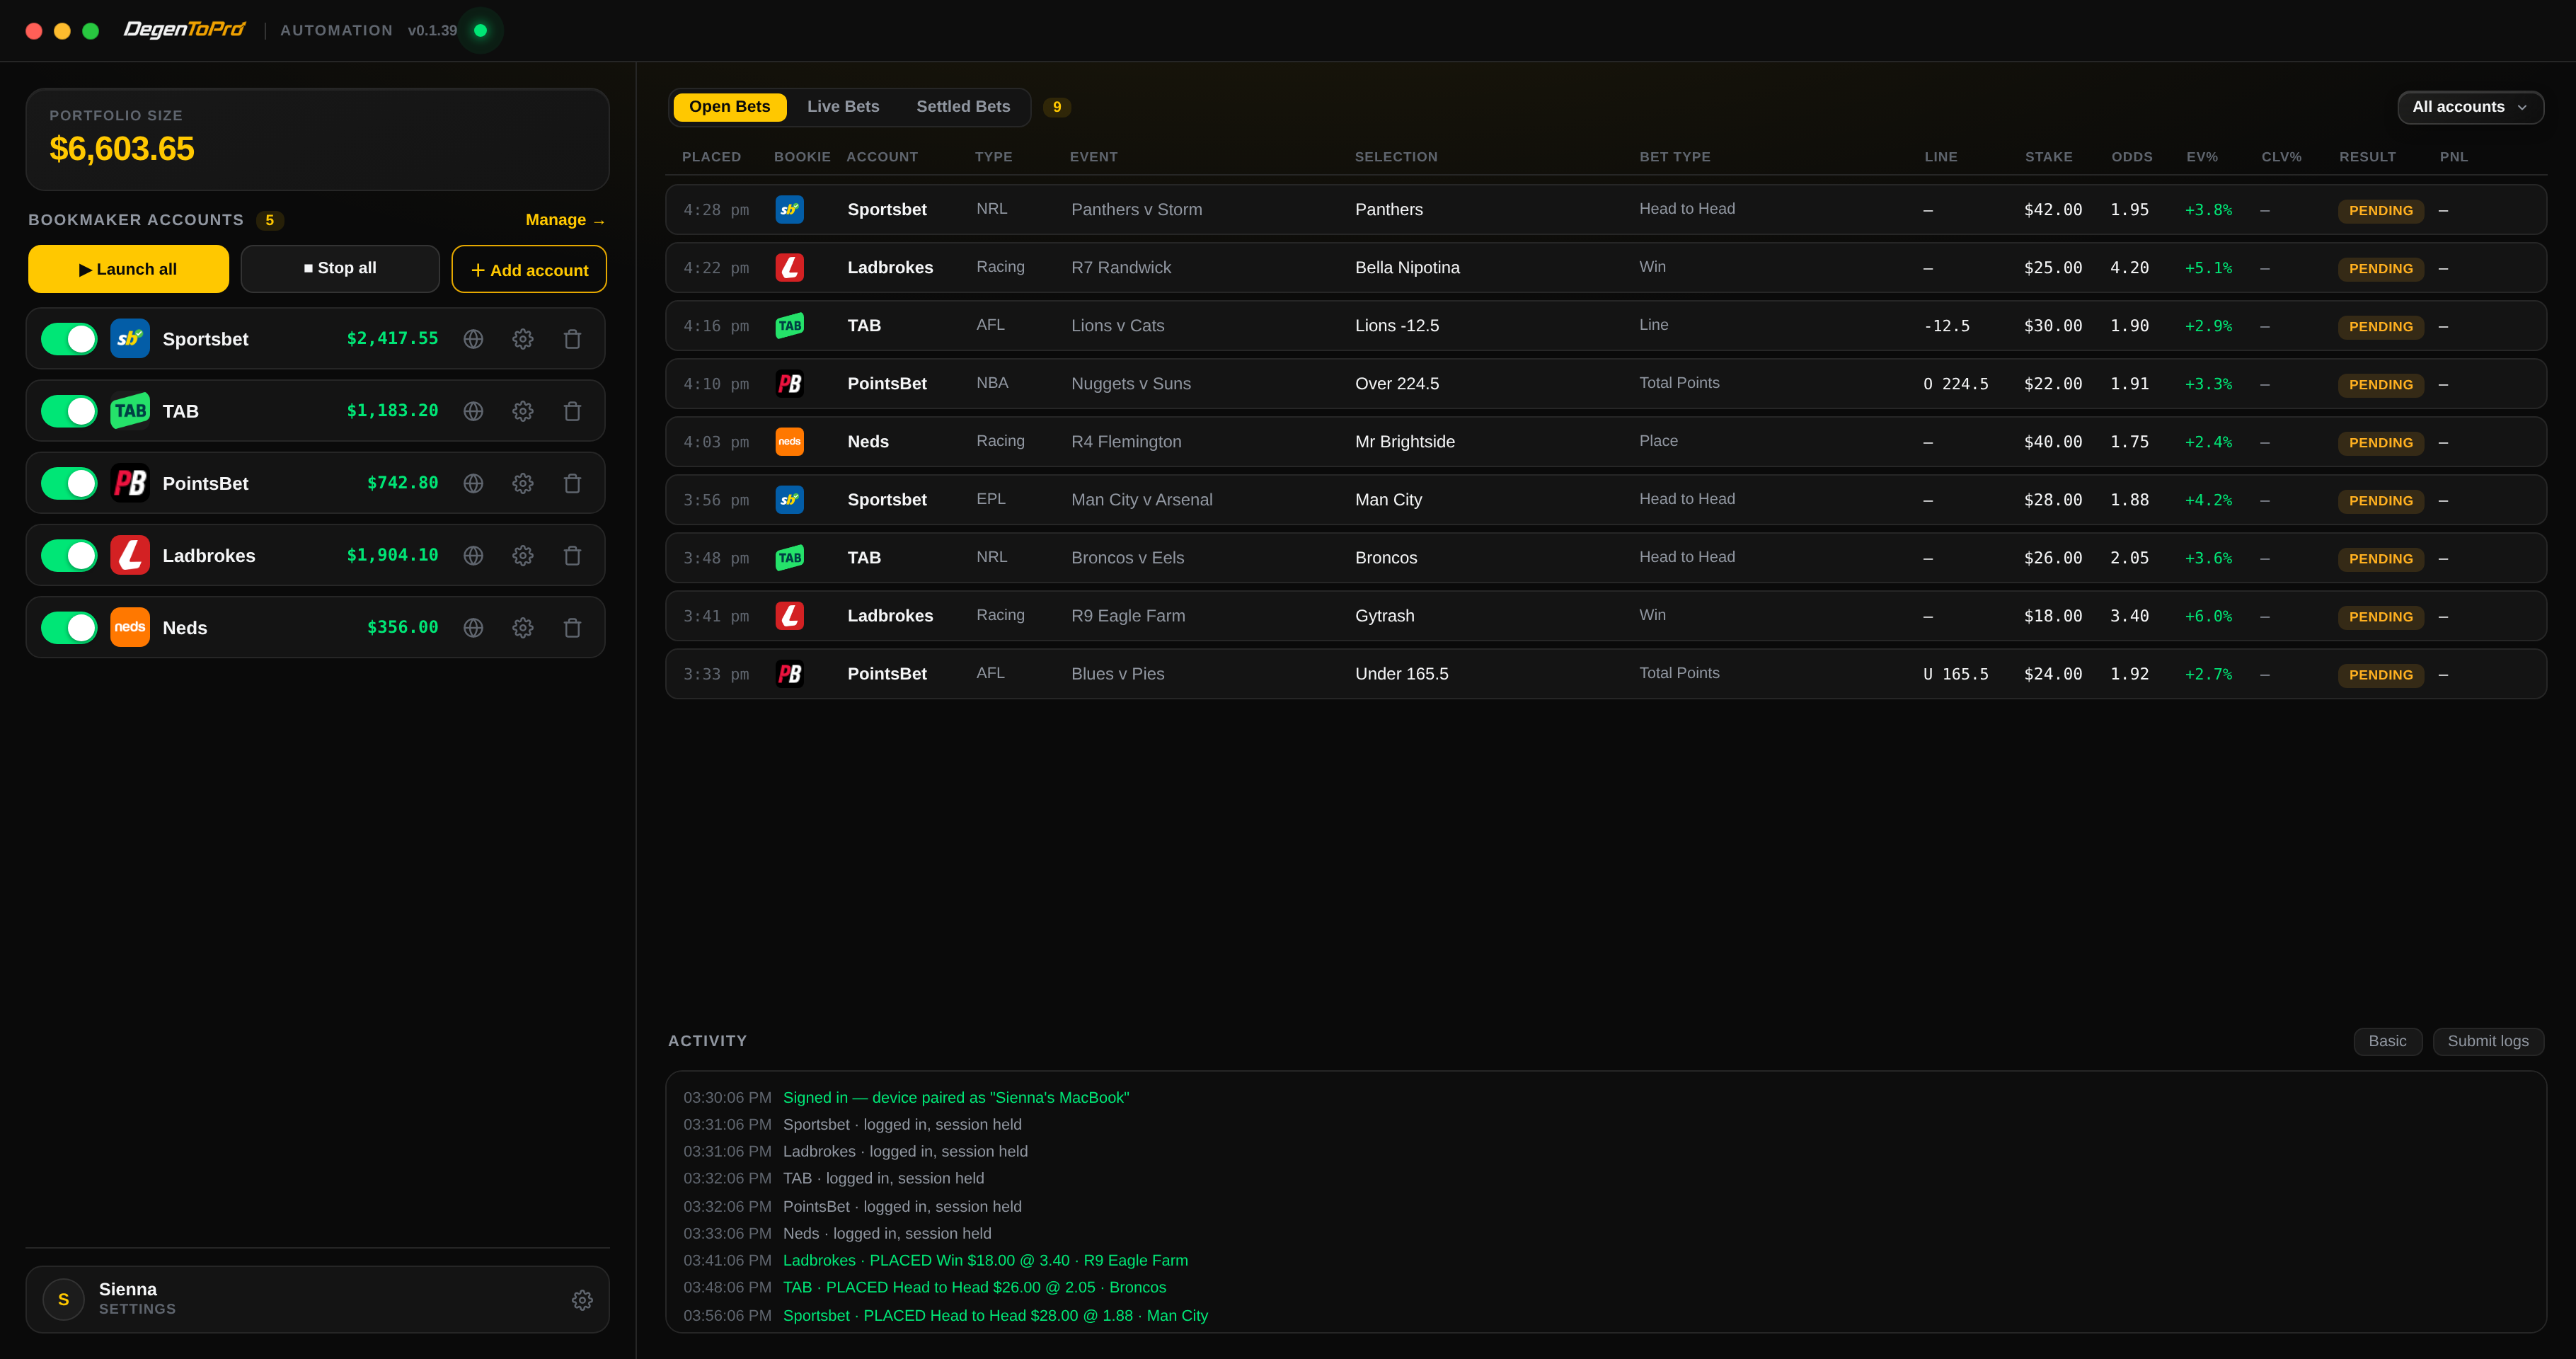The image size is (2576, 1359).
Task: Open settings gear for Neds account
Action: pyautogui.click(x=523, y=627)
